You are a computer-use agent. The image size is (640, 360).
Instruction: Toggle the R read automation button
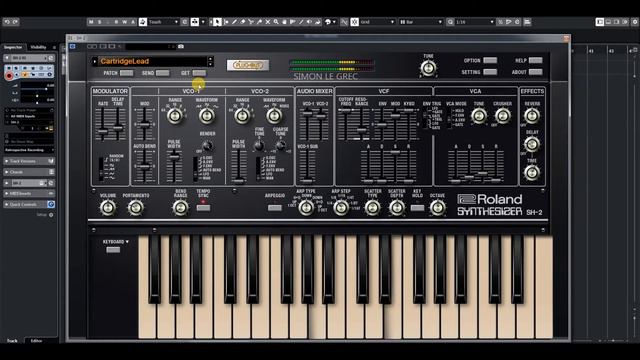tap(116, 22)
